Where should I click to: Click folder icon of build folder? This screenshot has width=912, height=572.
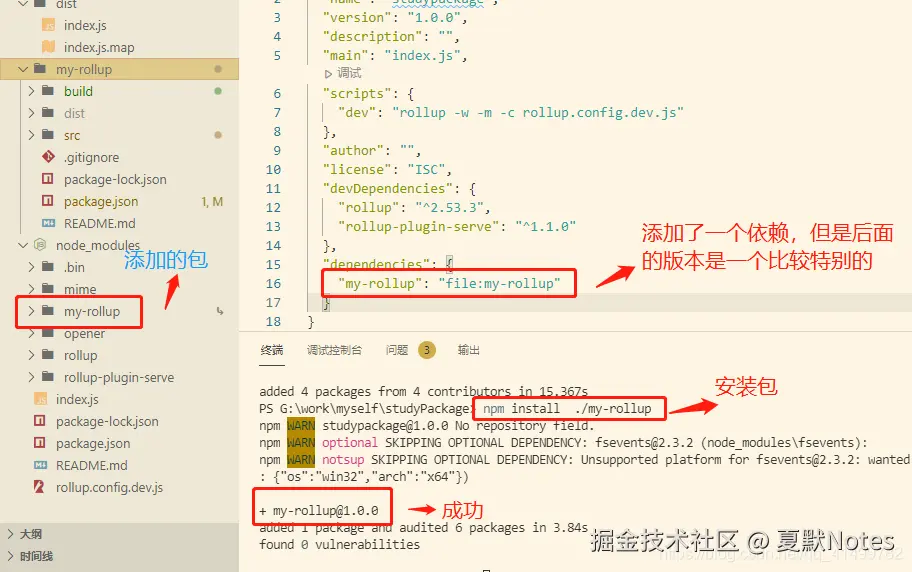(x=48, y=91)
